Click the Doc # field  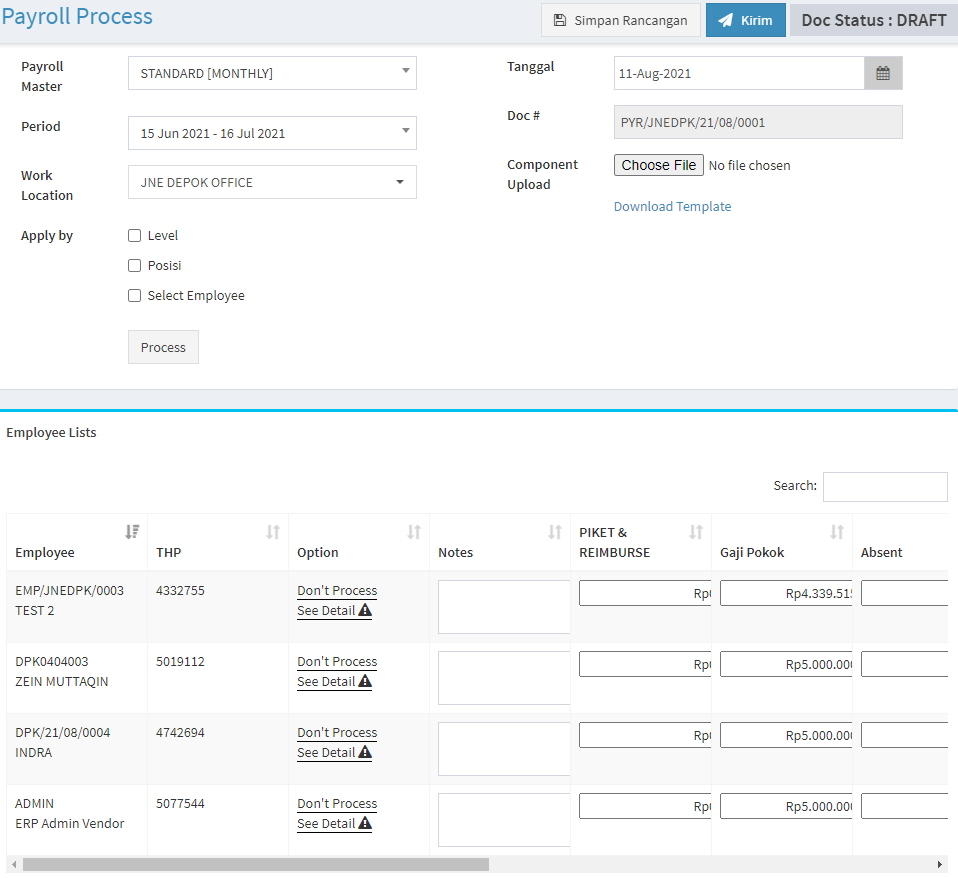[758, 122]
